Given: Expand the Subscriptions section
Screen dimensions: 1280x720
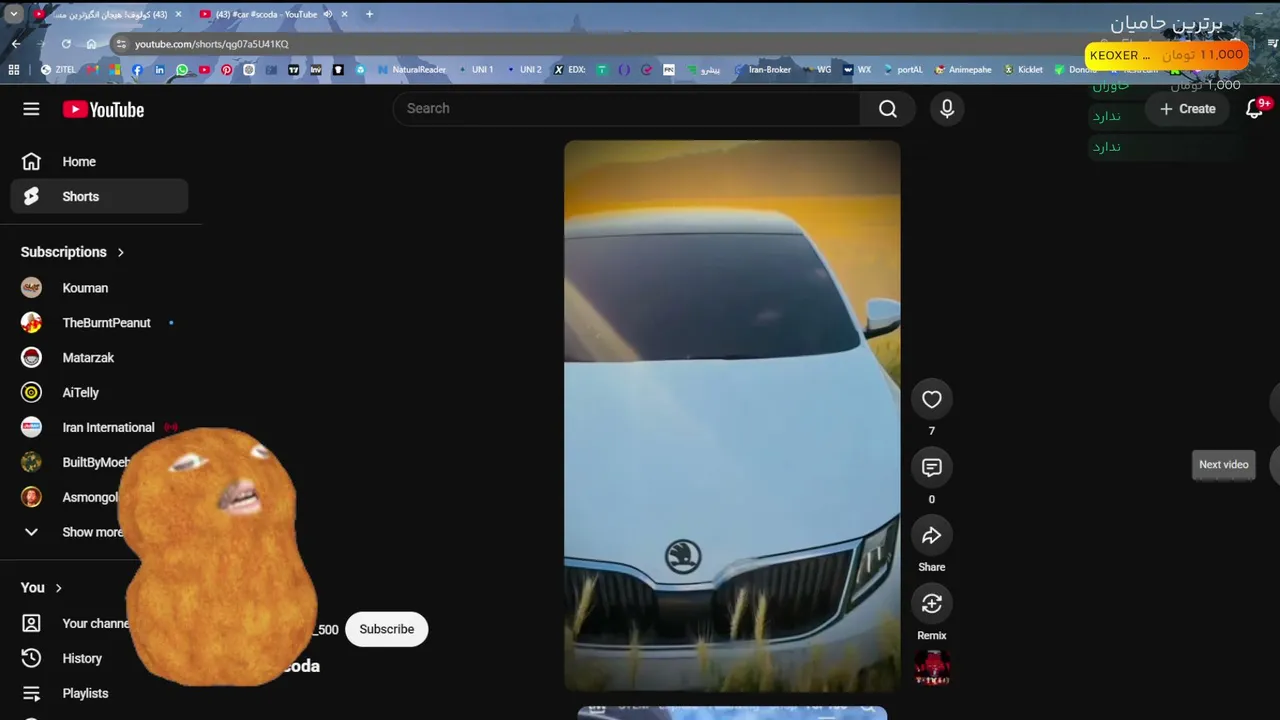Looking at the screenshot, I should (x=73, y=252).
